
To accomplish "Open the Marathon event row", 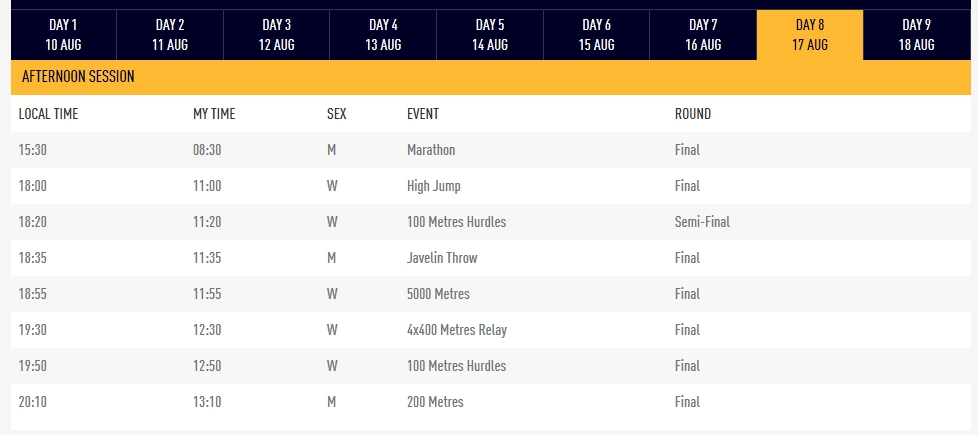I will pyautogui.click(x=491, y=150).
